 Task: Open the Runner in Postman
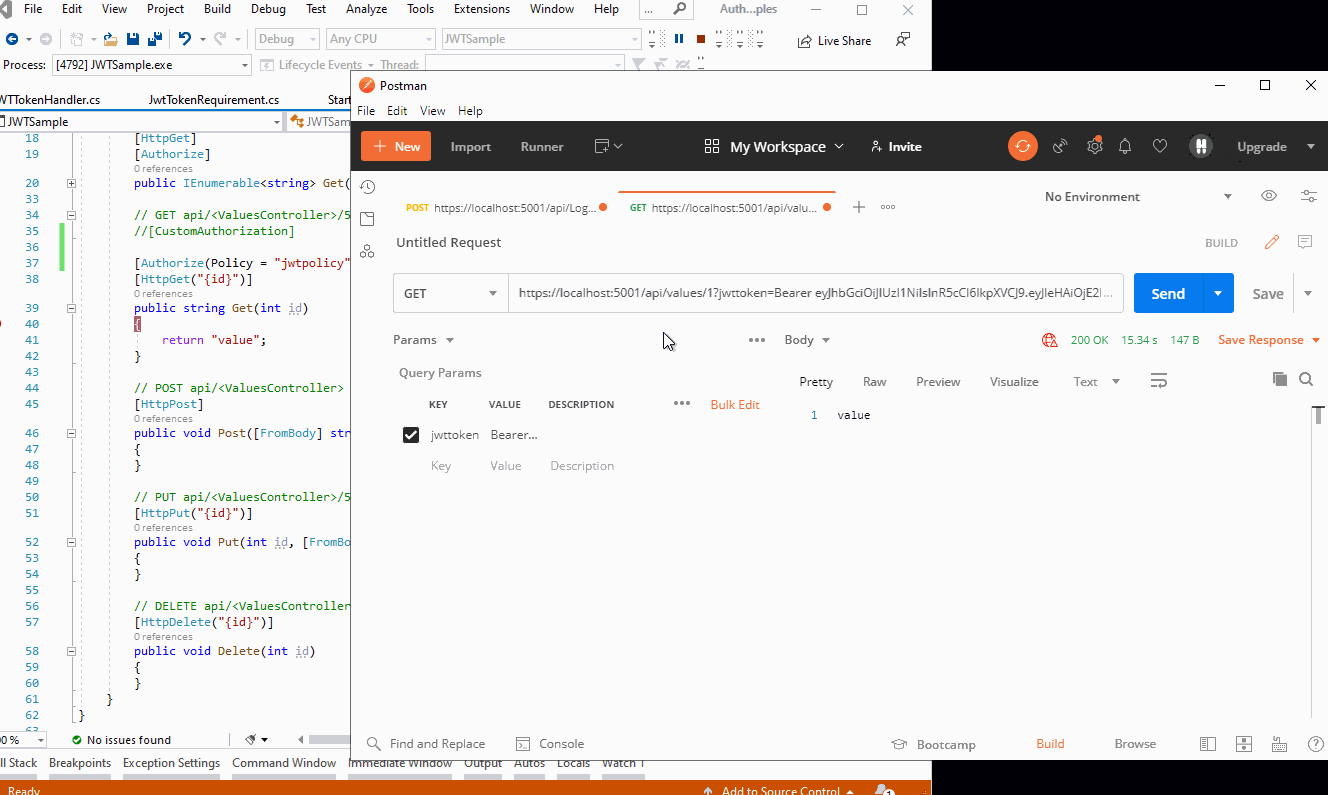click(542, 146)
